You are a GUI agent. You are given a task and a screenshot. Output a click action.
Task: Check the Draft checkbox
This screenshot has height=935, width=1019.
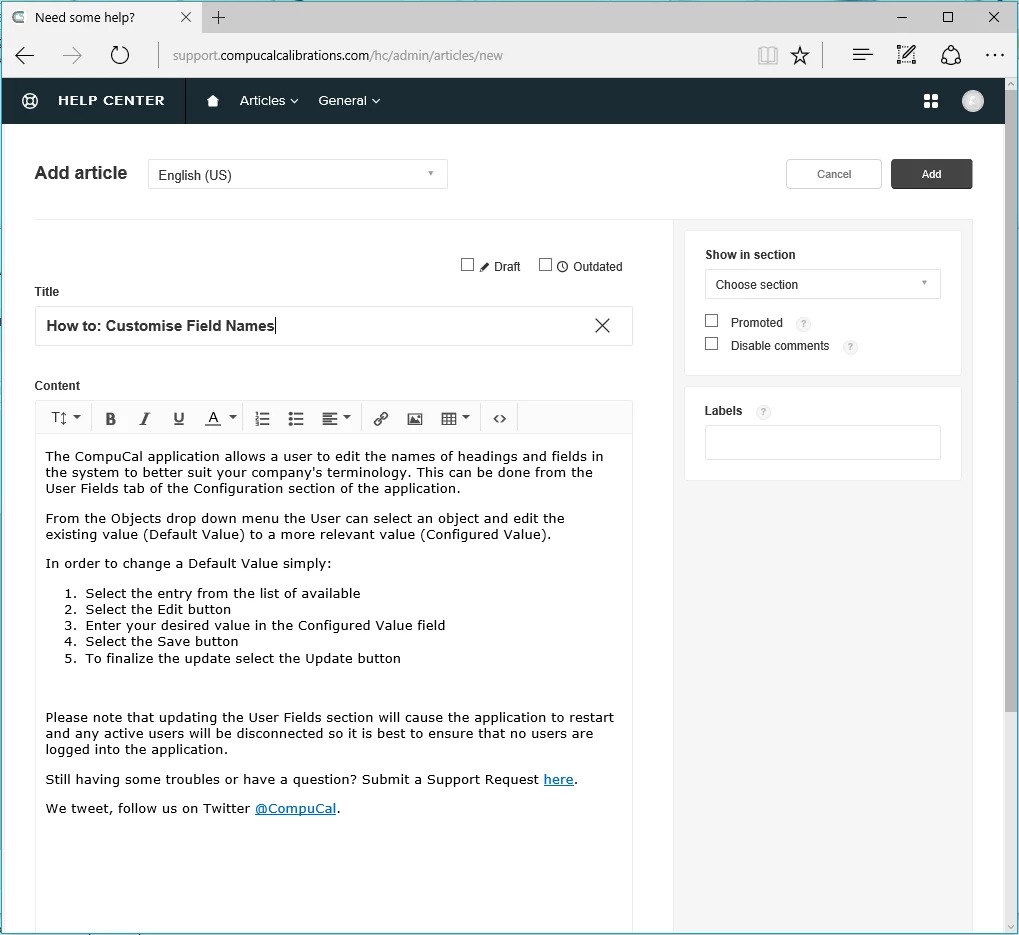tap(467, 264)
